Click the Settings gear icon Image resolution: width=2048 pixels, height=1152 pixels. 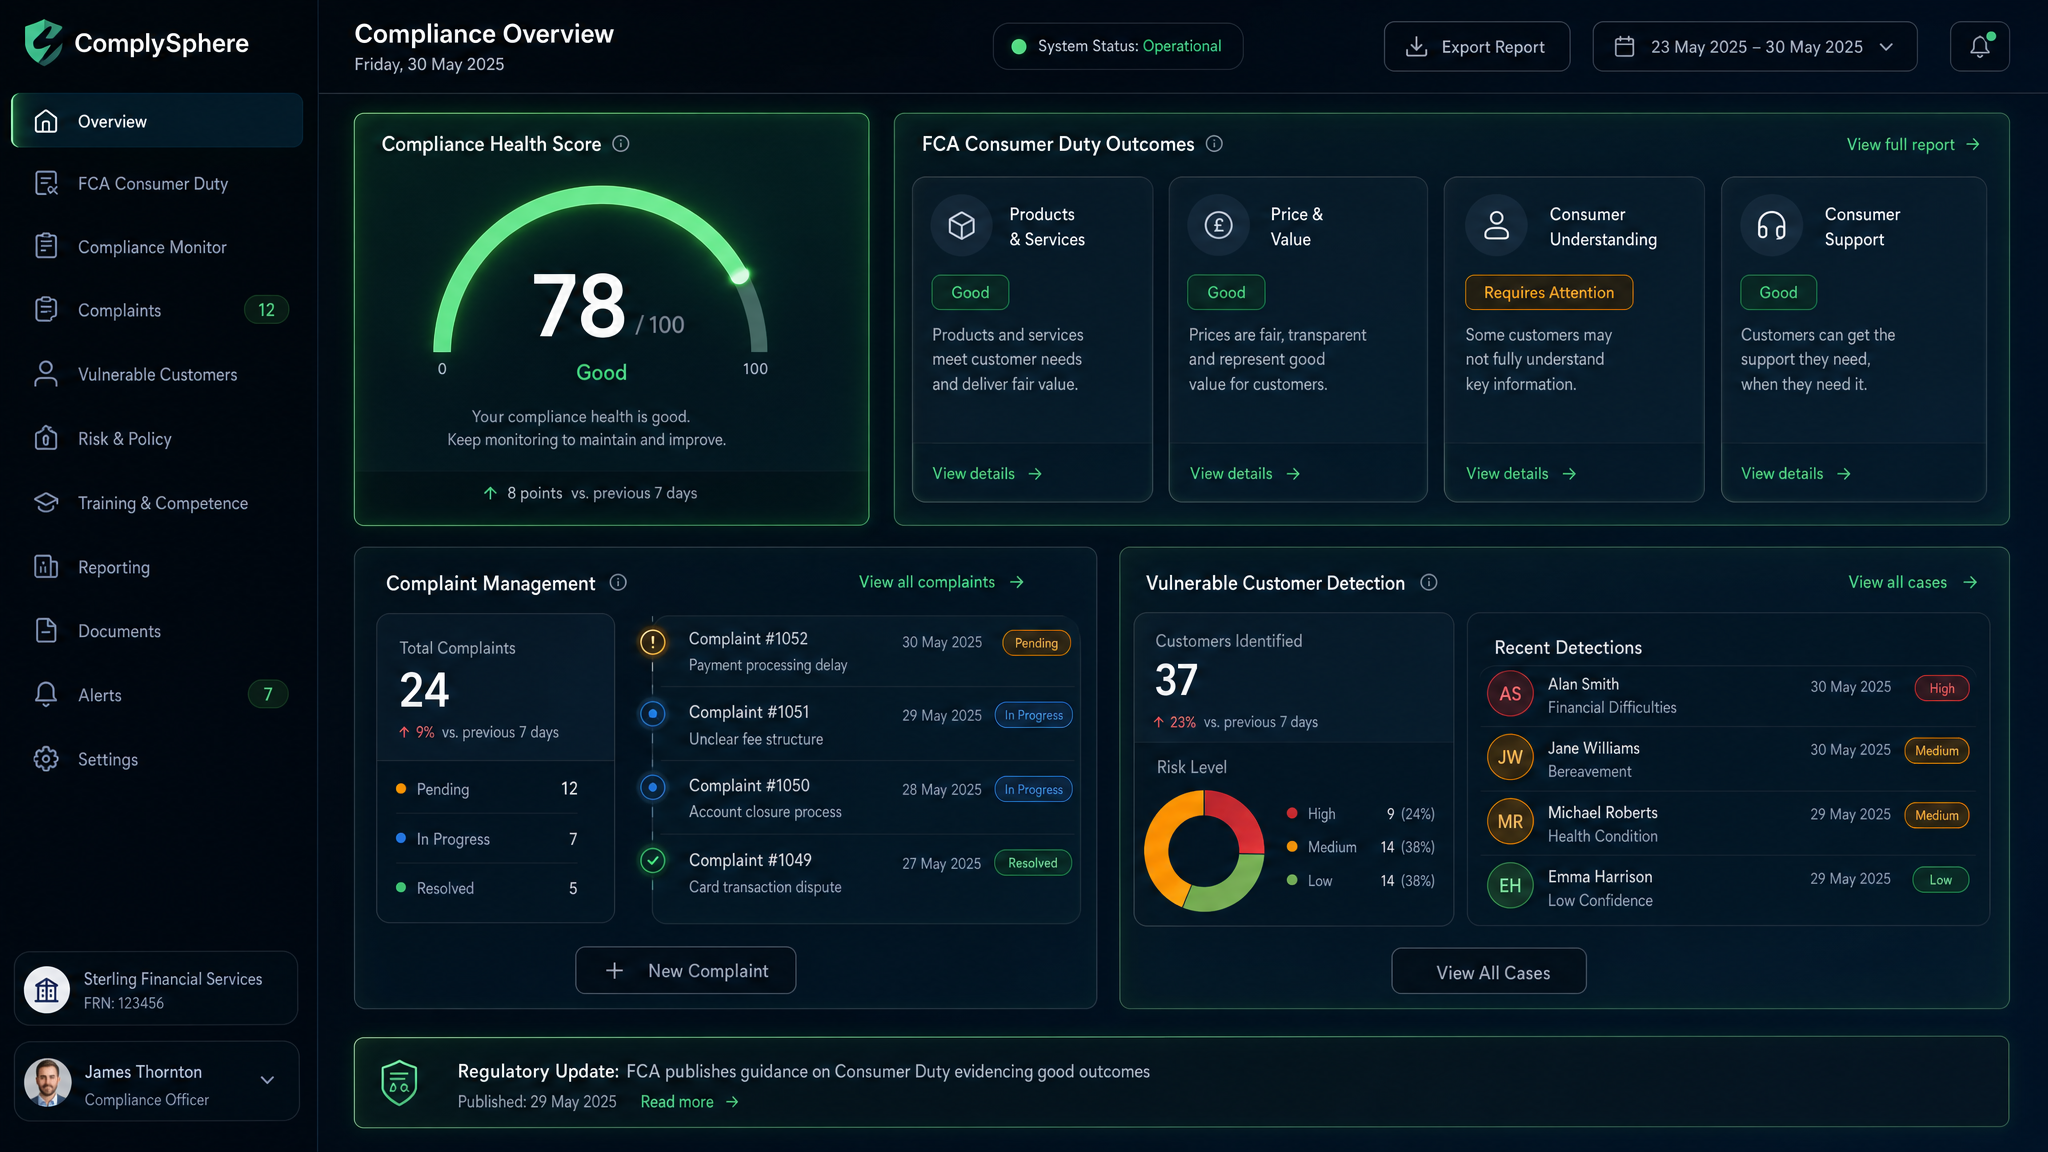[46, 759]
